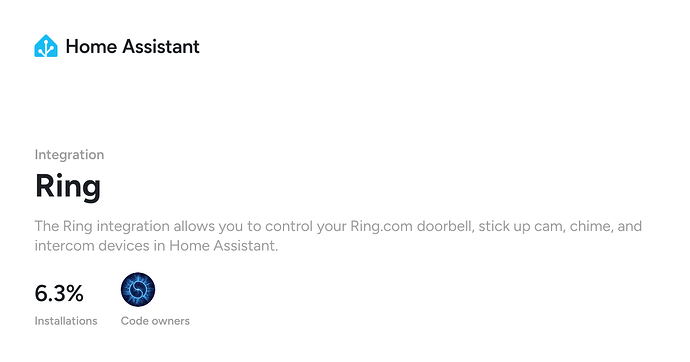
Task: Click the word and ending first description line
Action: pyautogui.click(x=630, y=226)
